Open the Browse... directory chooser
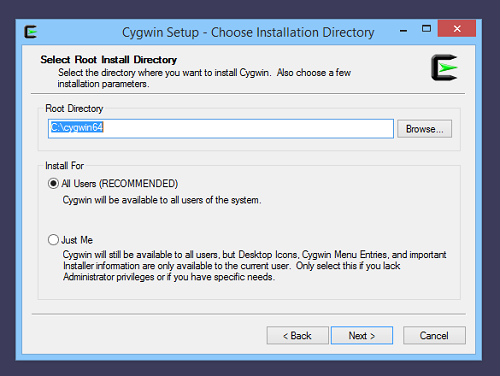Screen dimensions: 500x376 (x=424, y=129)
